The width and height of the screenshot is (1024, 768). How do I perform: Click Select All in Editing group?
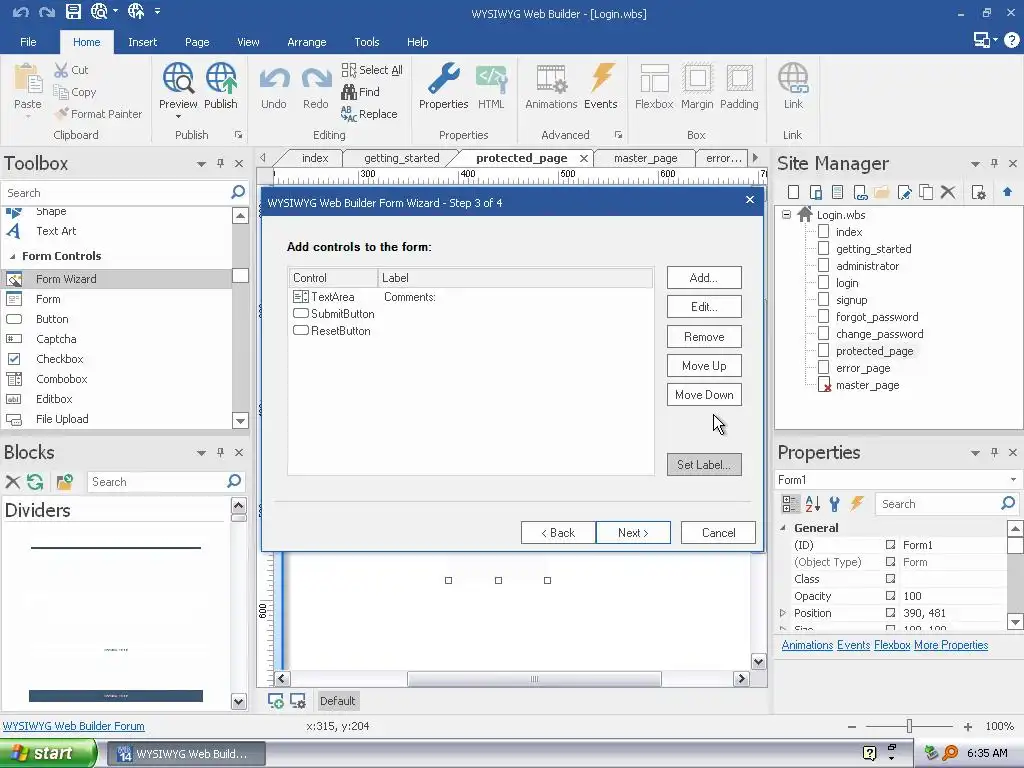click(372, 70)
